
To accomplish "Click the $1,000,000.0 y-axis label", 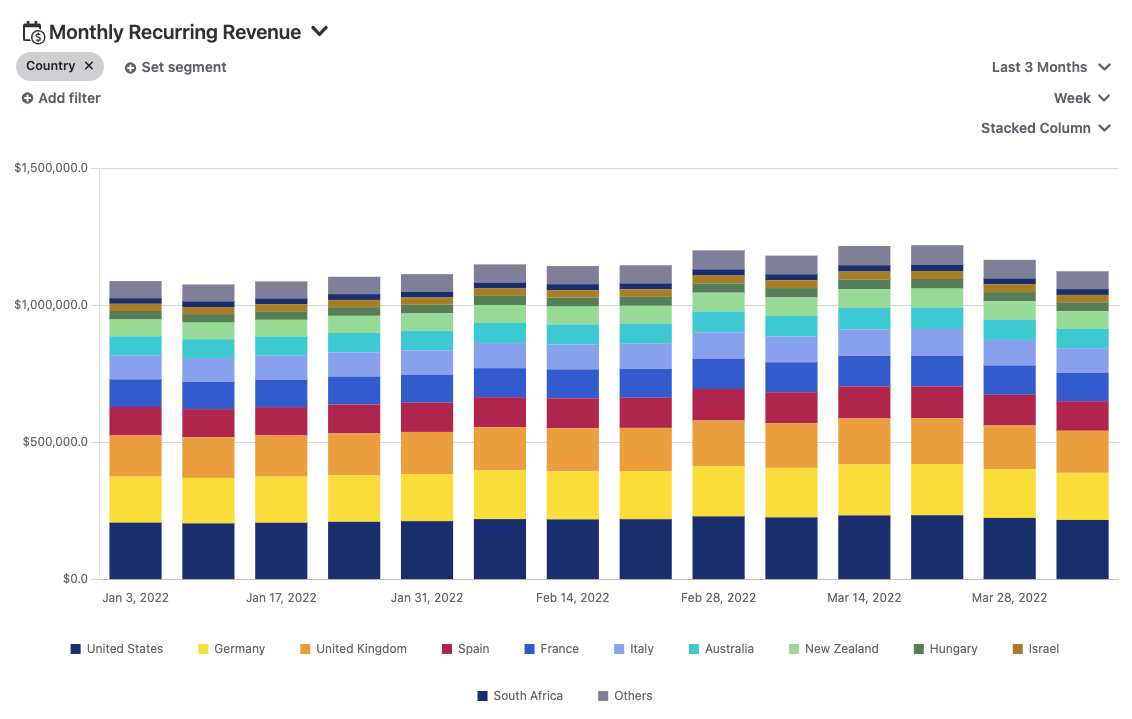I will [51, 305].
